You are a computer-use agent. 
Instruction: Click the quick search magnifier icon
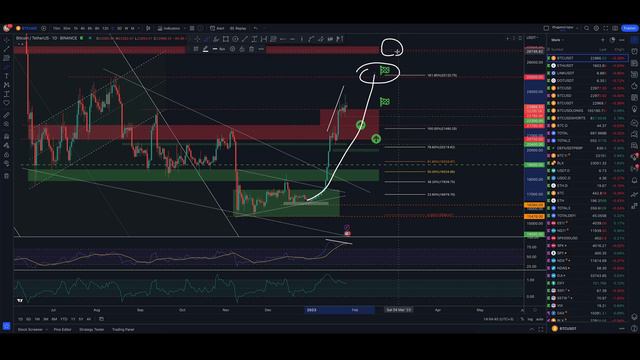pyautogui.click(x=587, y=28)
